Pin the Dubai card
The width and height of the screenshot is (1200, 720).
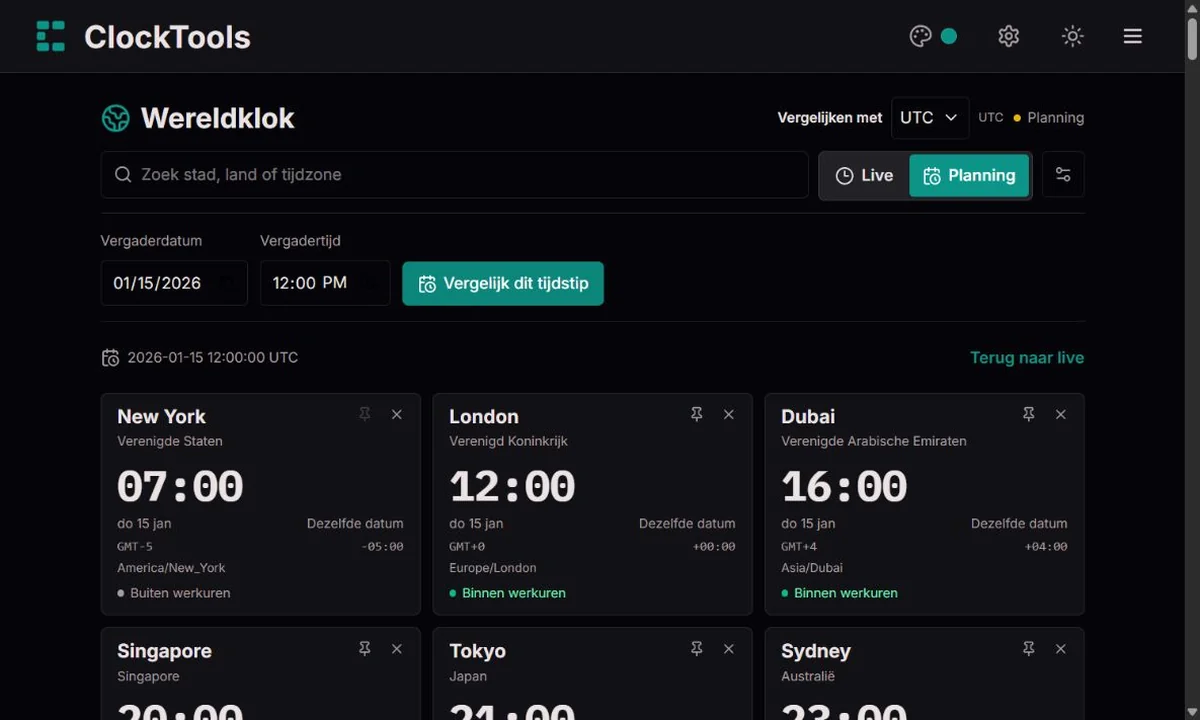click(1029, 414)
